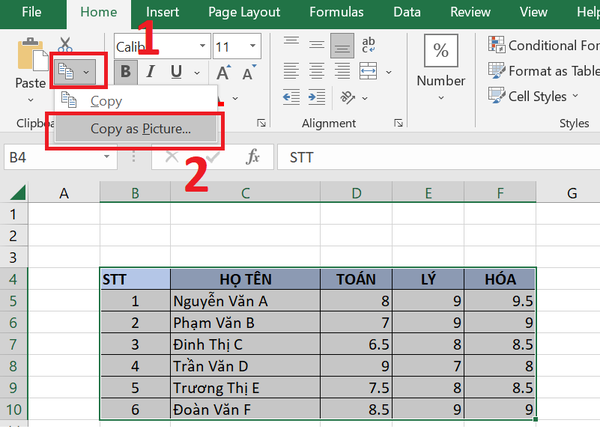Open Conditional Formatting

point(543,45)
